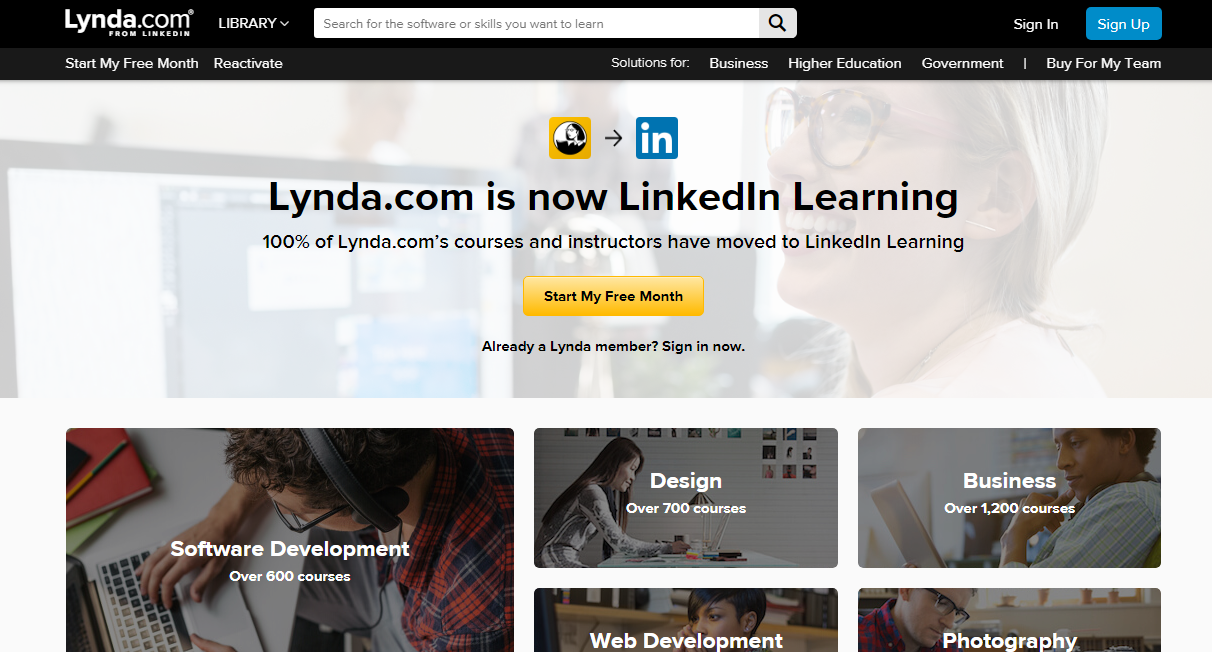
Task: Open the Design courses tile
Action: [x=686, y=498]
